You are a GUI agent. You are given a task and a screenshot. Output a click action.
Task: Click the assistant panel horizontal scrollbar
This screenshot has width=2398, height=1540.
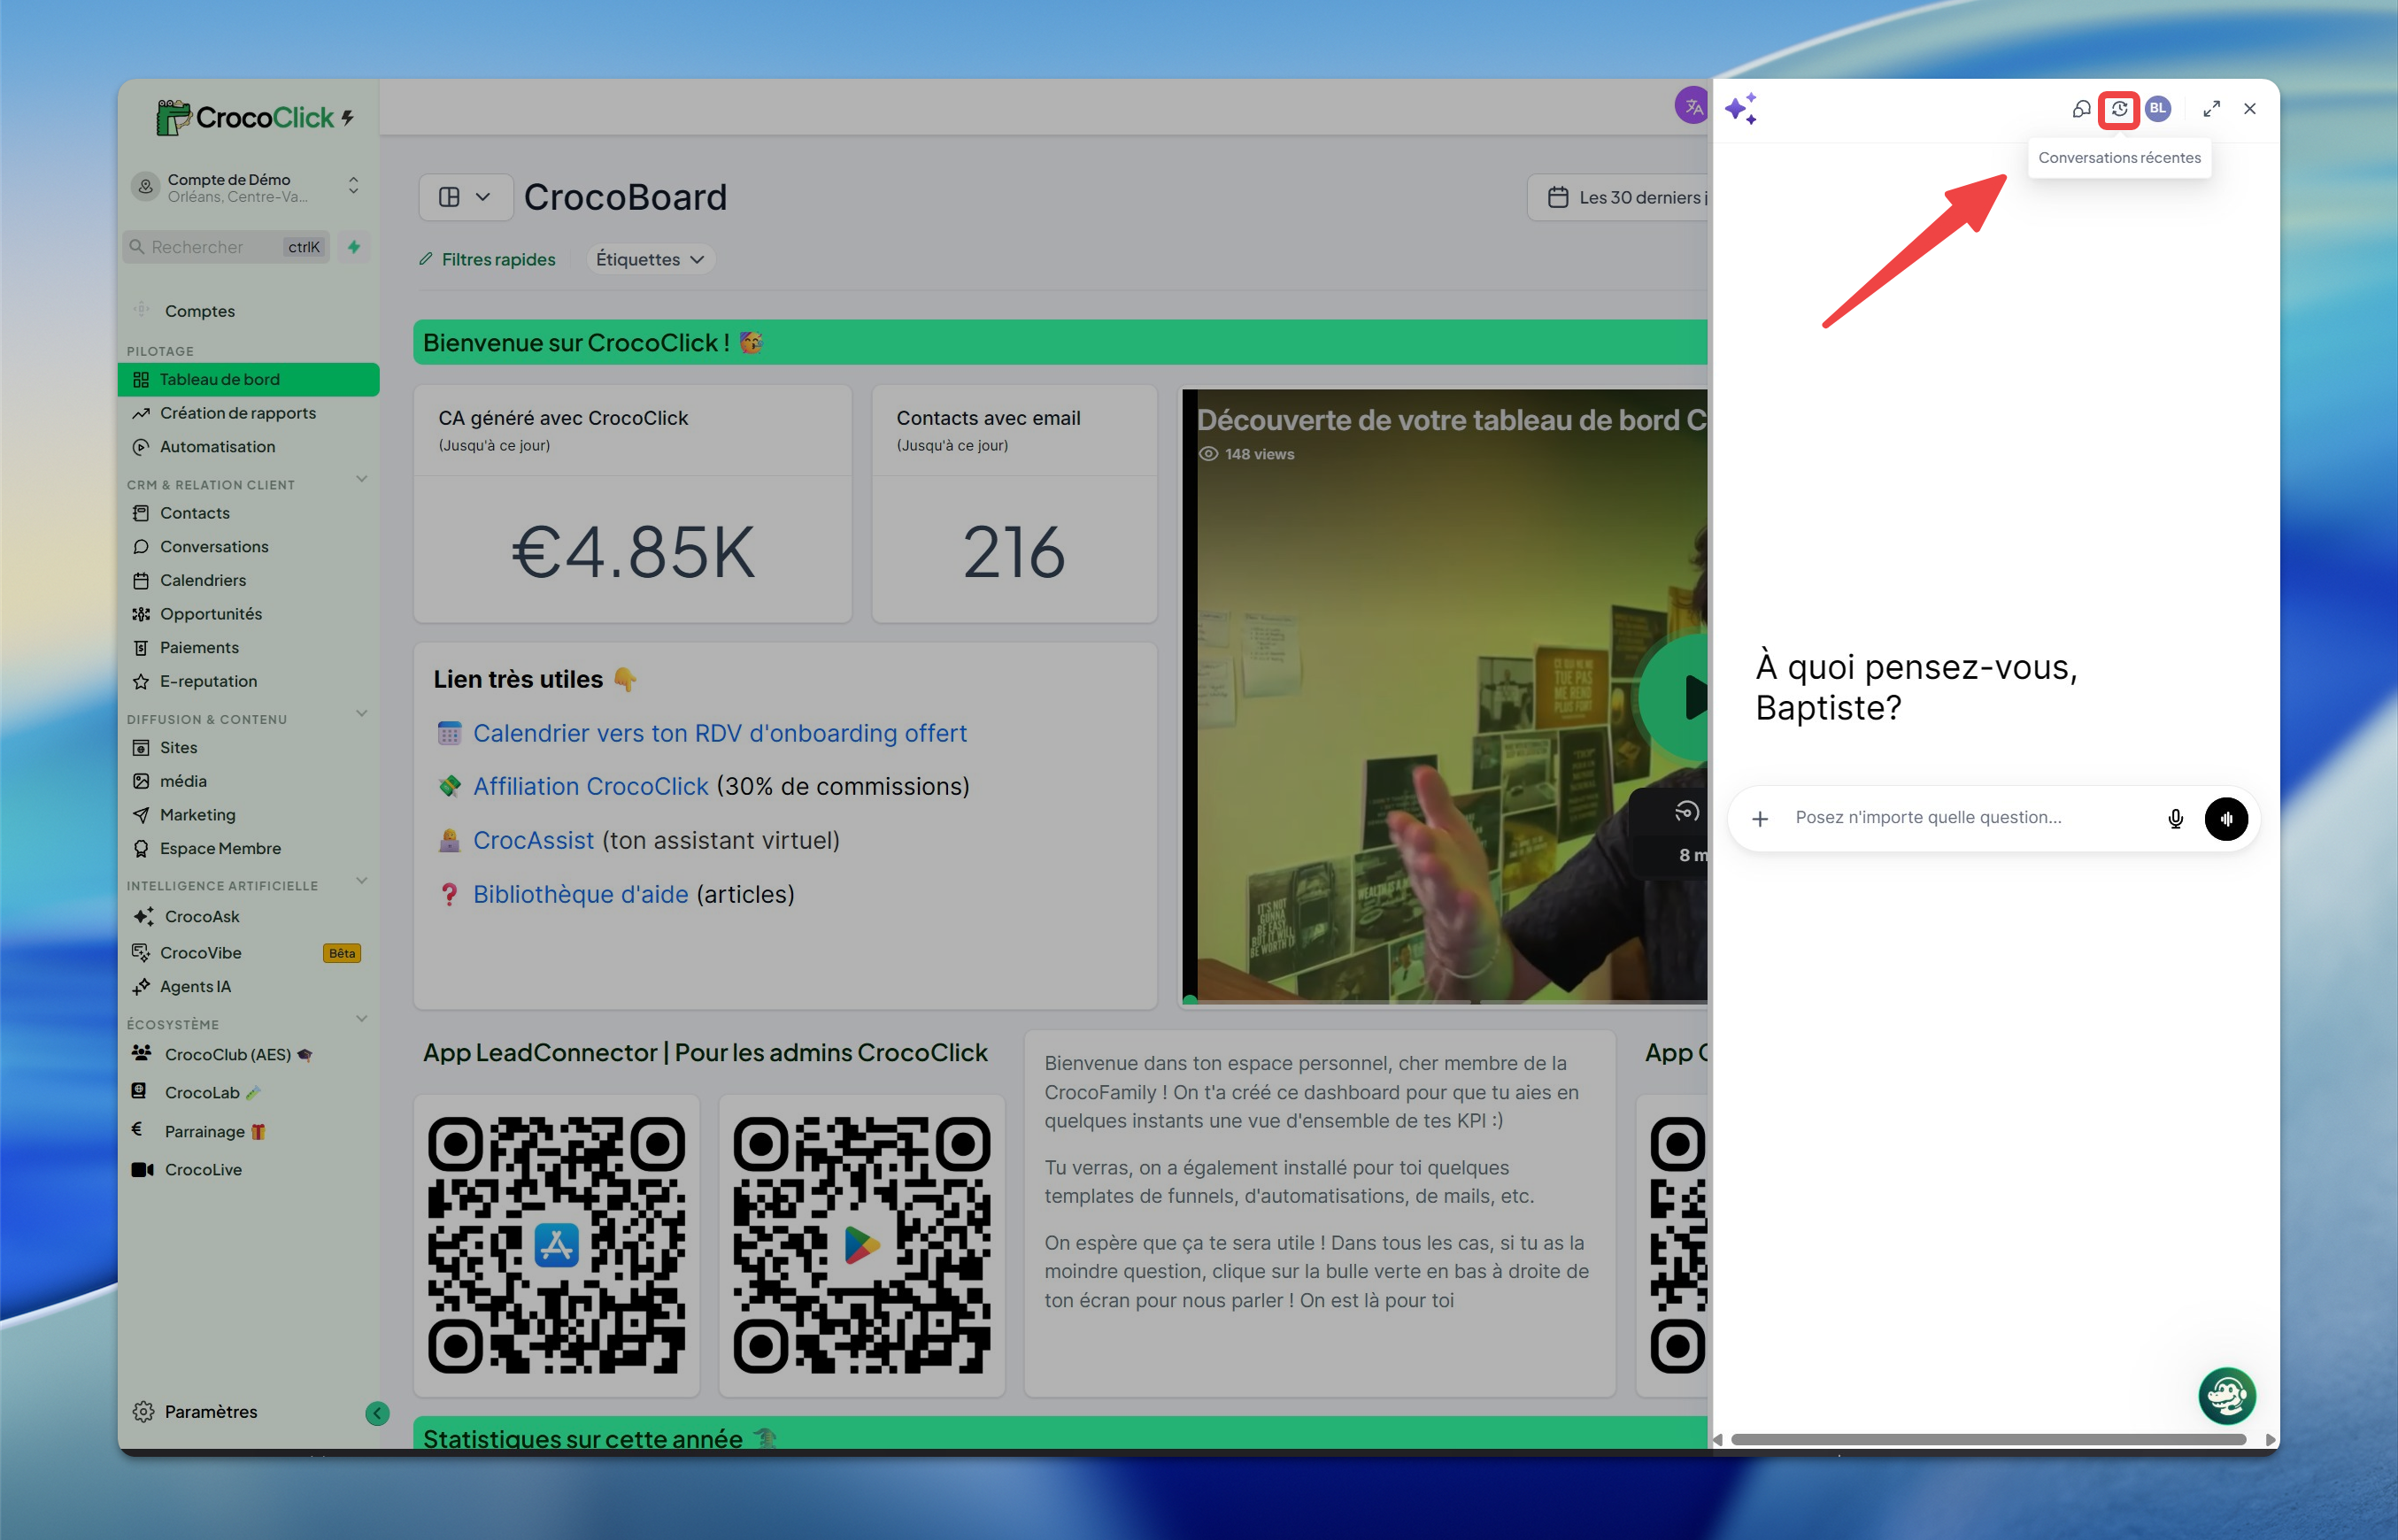[x=1988, y=1439]
